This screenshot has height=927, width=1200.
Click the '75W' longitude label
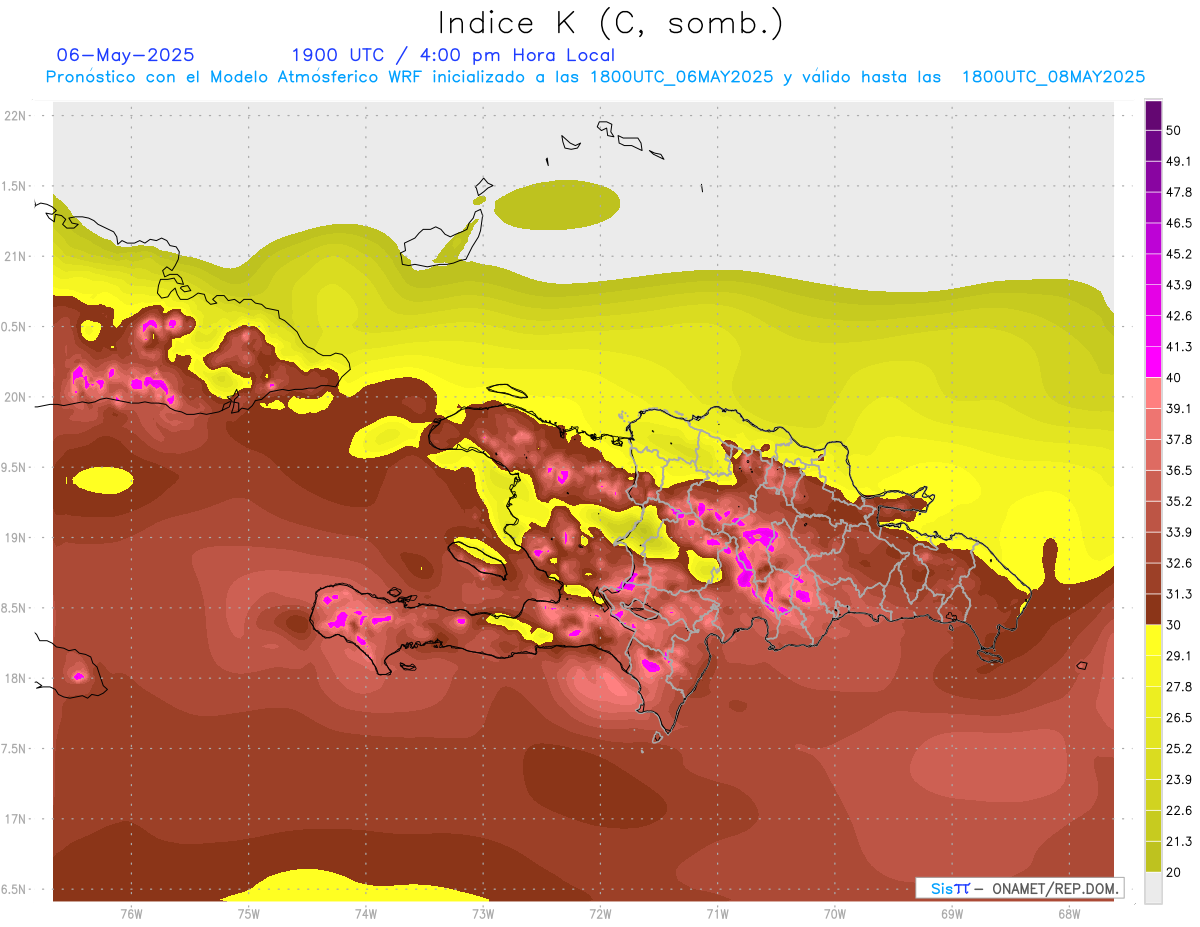[x=248, y=913]
